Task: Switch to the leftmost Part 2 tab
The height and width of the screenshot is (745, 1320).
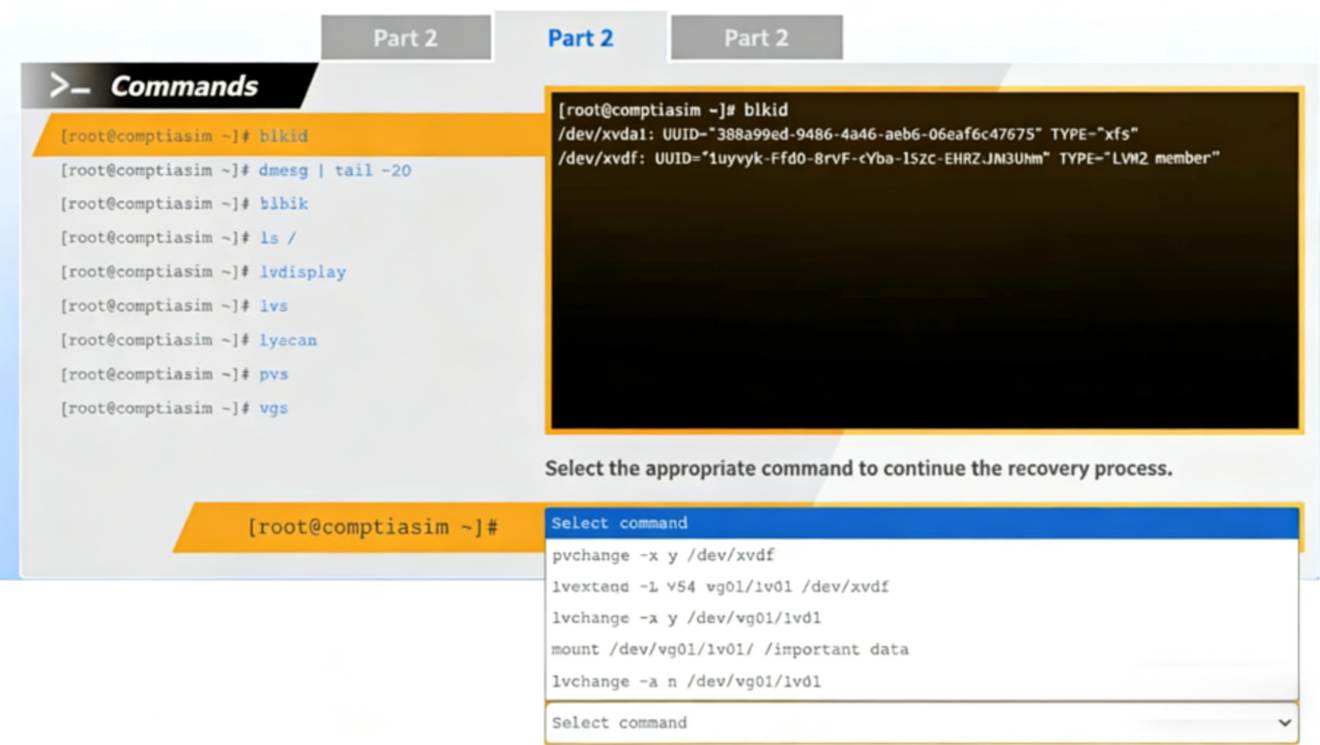Action: [406, 37]
